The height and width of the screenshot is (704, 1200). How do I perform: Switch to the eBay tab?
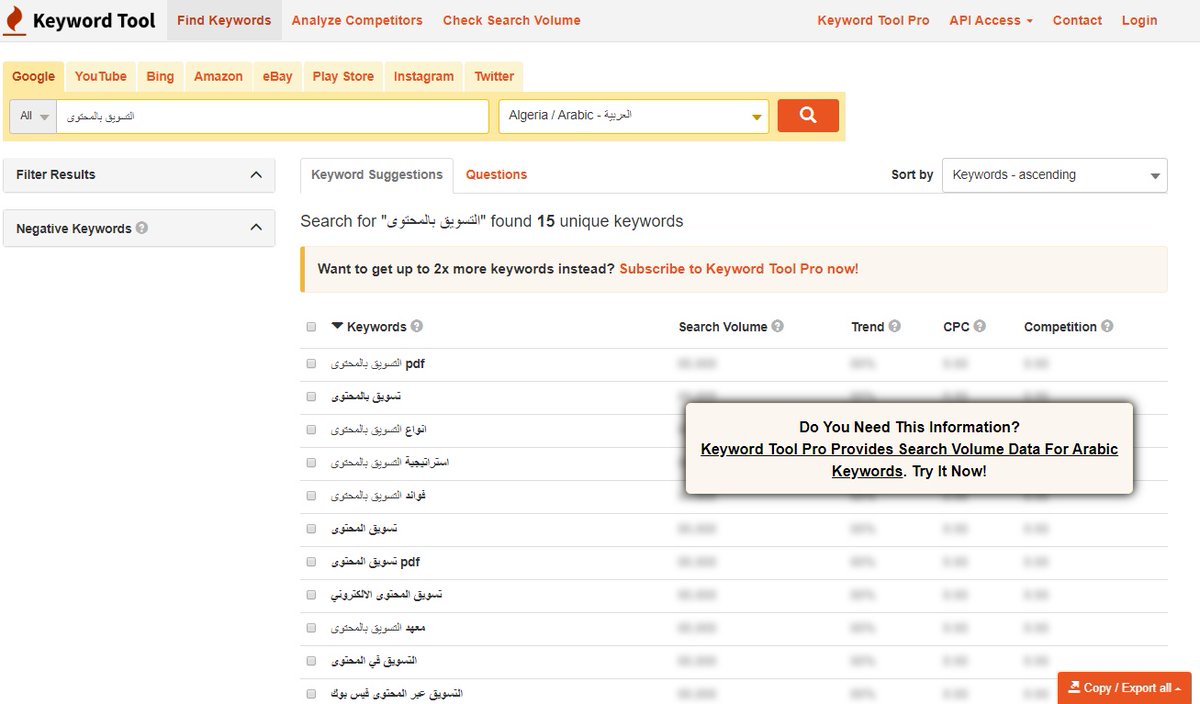point(278,76)
